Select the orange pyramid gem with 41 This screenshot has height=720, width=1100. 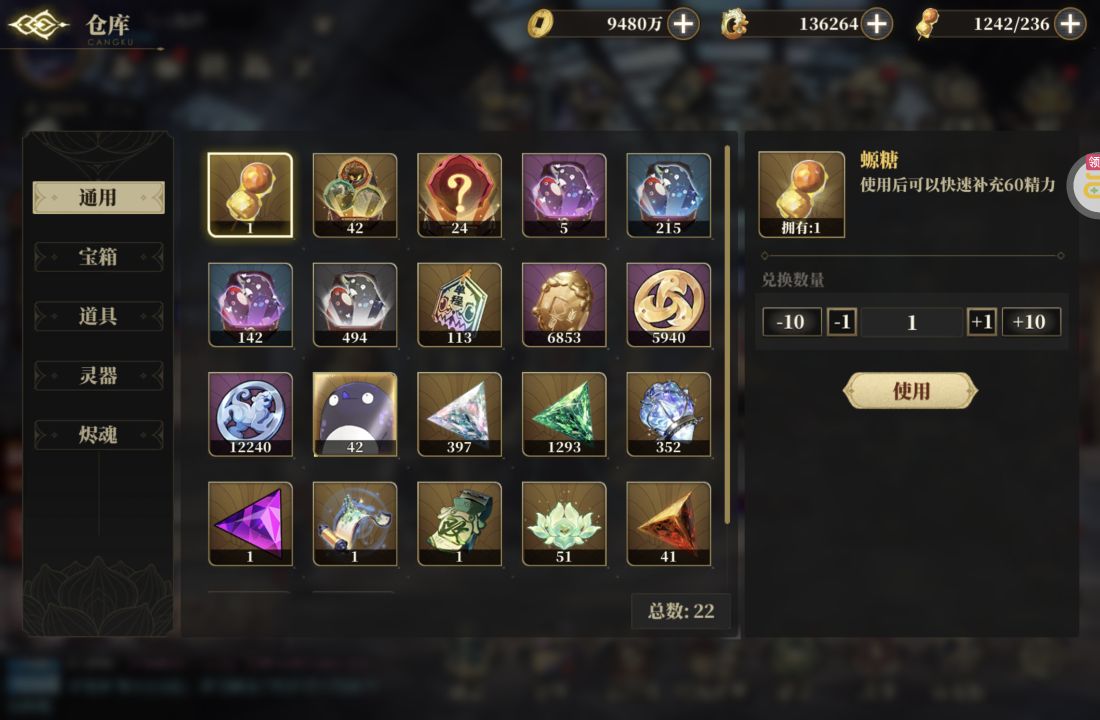669,524
